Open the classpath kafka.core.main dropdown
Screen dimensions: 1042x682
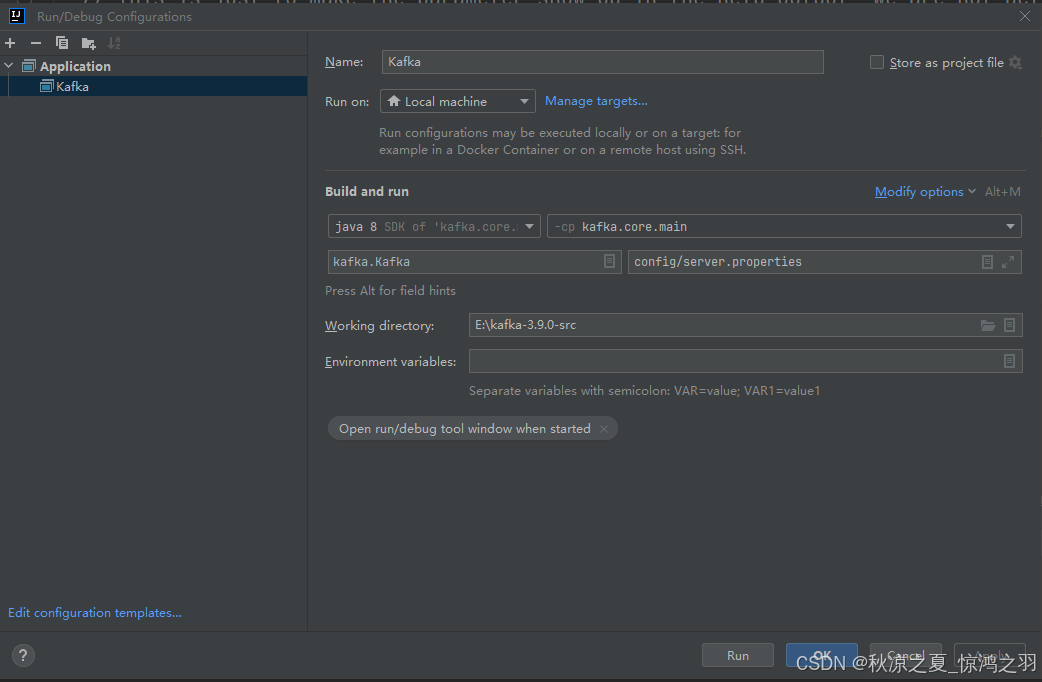[x=784, y=227]
